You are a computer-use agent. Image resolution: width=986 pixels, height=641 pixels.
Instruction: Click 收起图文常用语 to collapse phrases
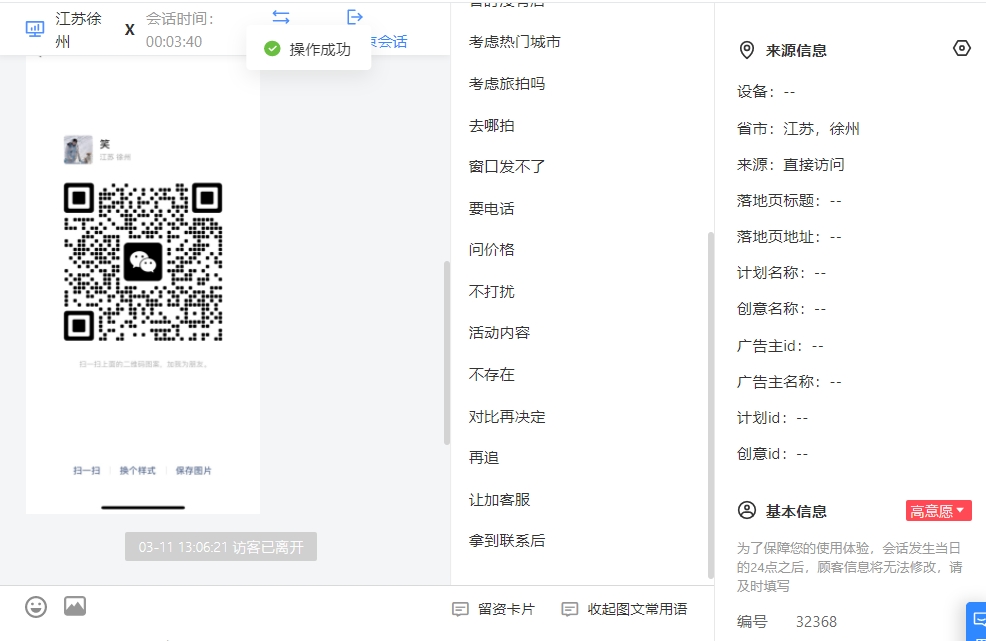click(x=624, y=609)
